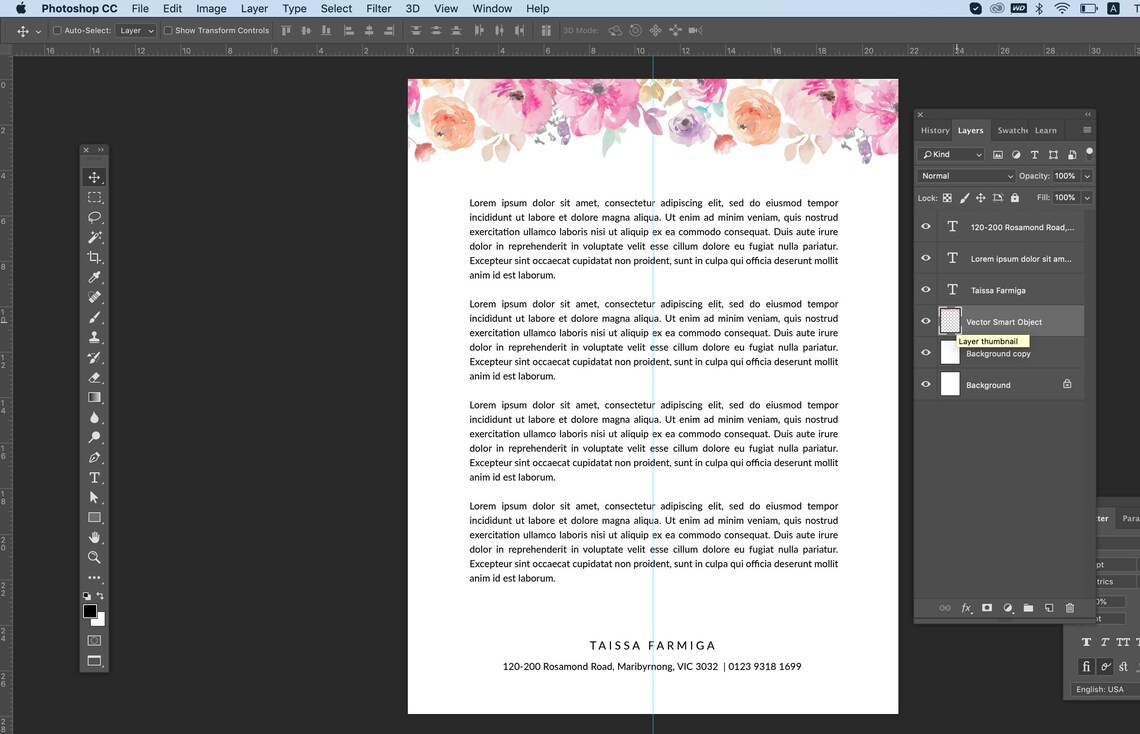Activate the Healing Brush tool

point(95,297)
